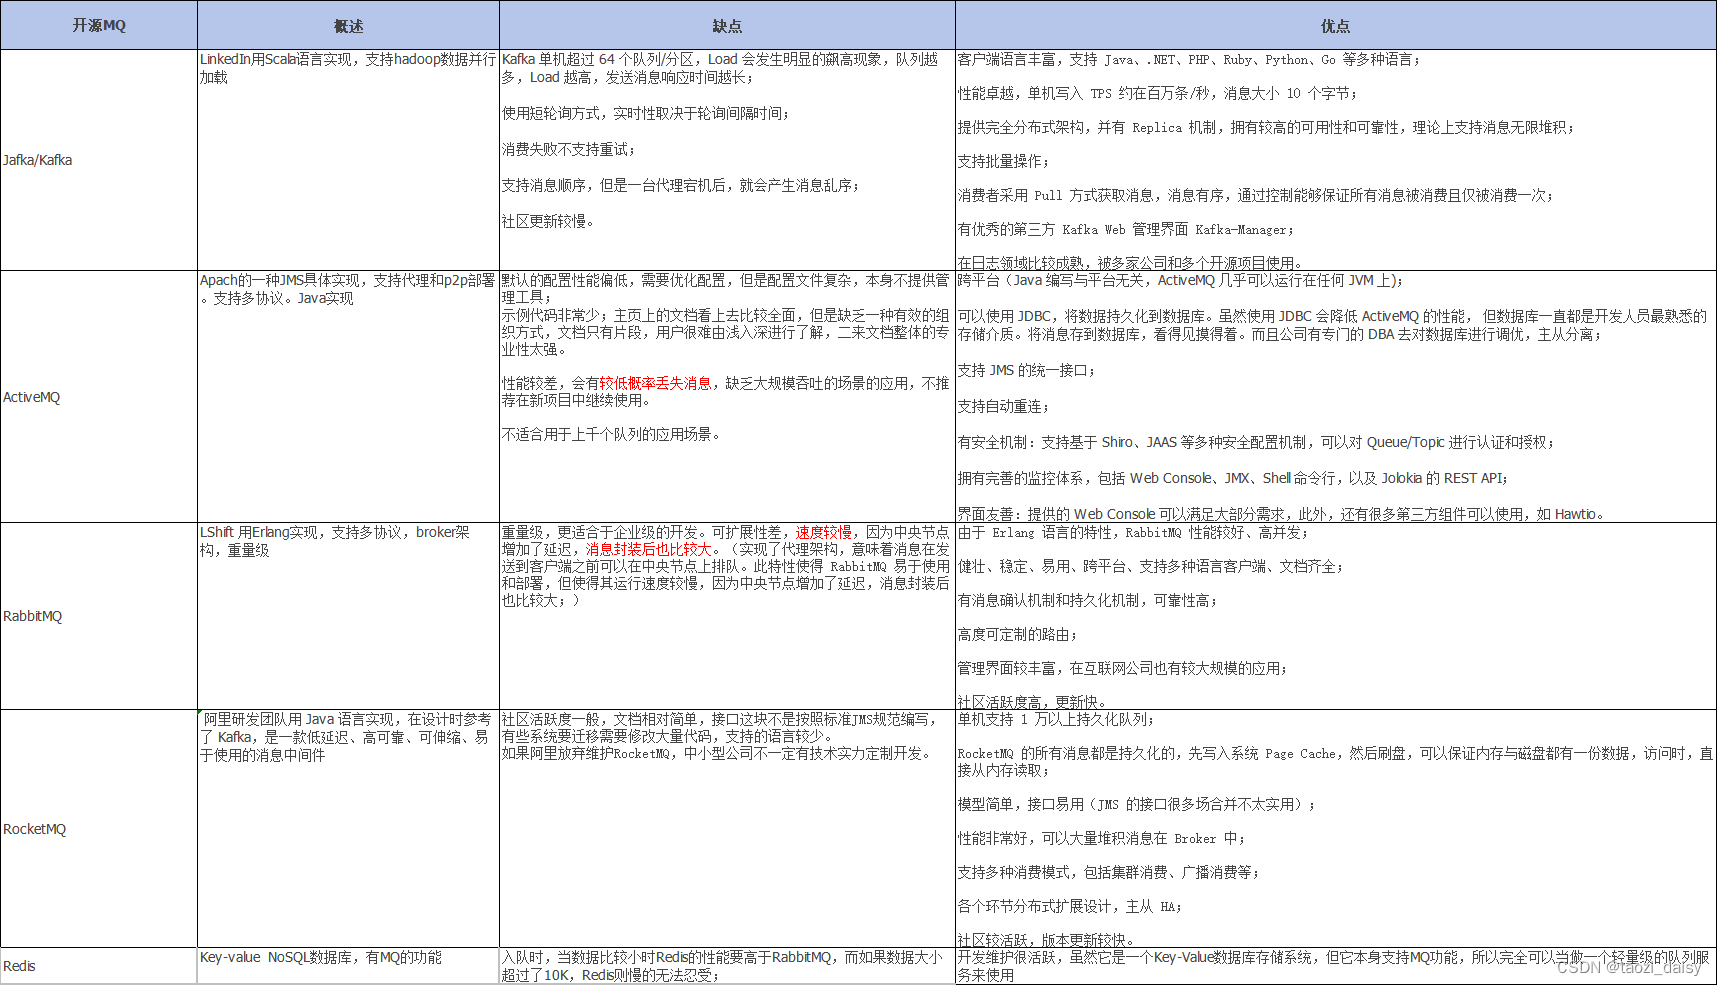Click the Kafka advantage line about Kafka-Manager
The image size is (1717, 986).
point(1126,229)
